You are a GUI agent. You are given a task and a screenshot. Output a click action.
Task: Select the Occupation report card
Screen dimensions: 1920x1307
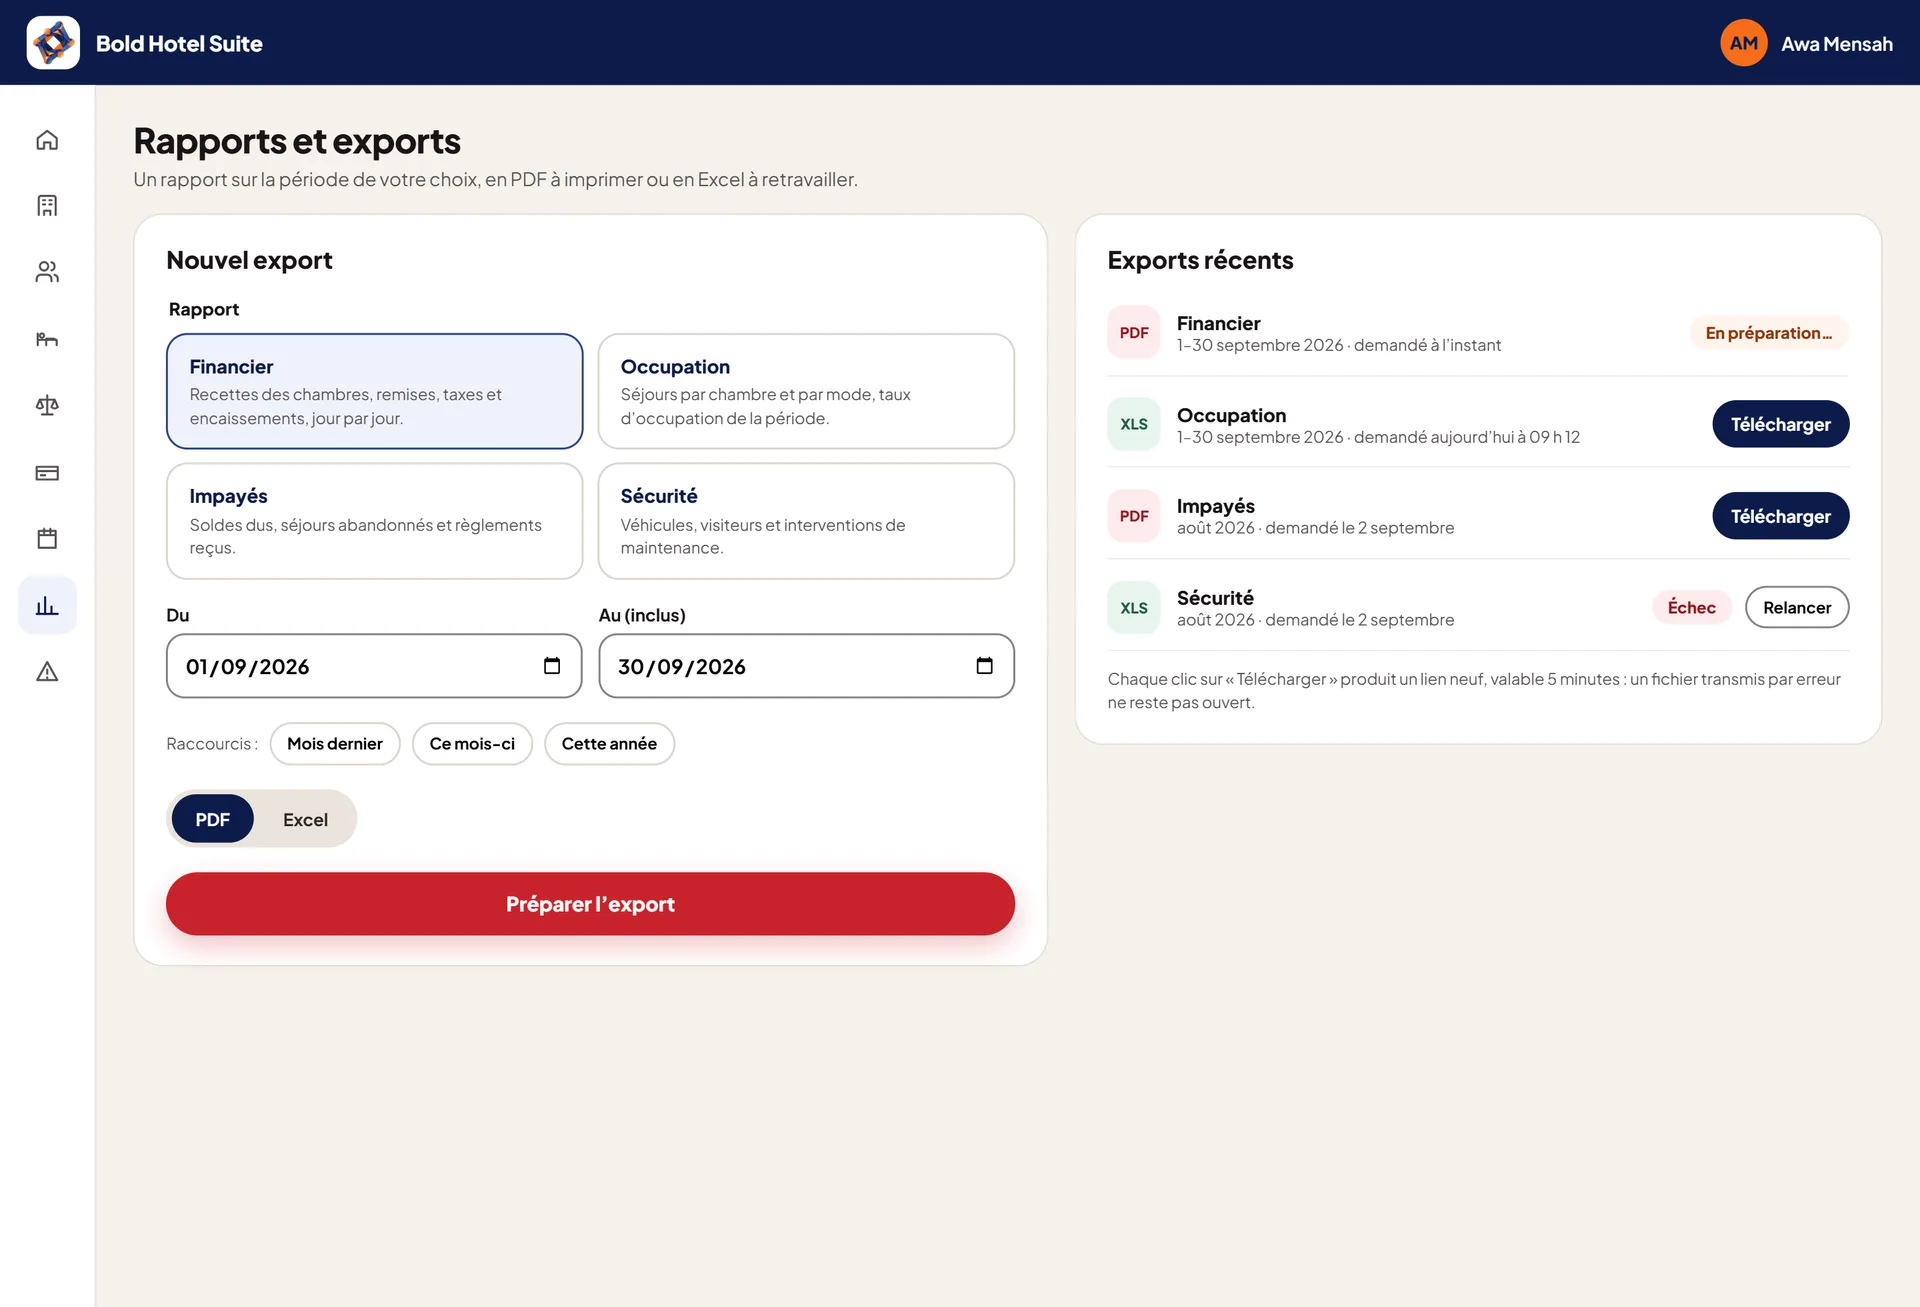pos(806,391)
